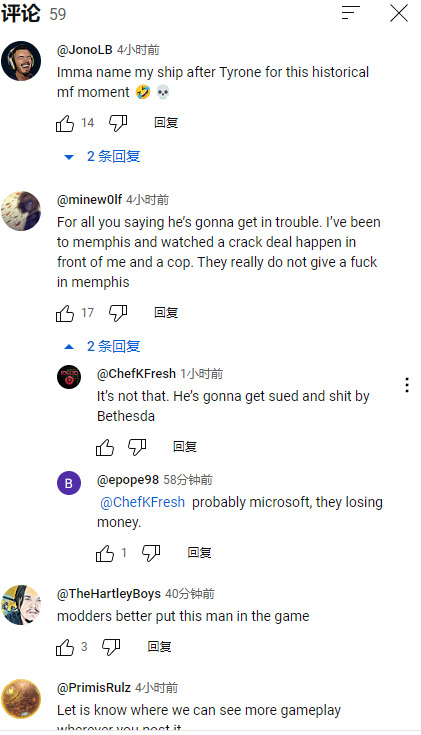Open @TheHartleyBoys' avatar thumbnail
Image resolution: width=421 pixels, height=735 pixels.
pyautogui.click(x=21, y=605)
